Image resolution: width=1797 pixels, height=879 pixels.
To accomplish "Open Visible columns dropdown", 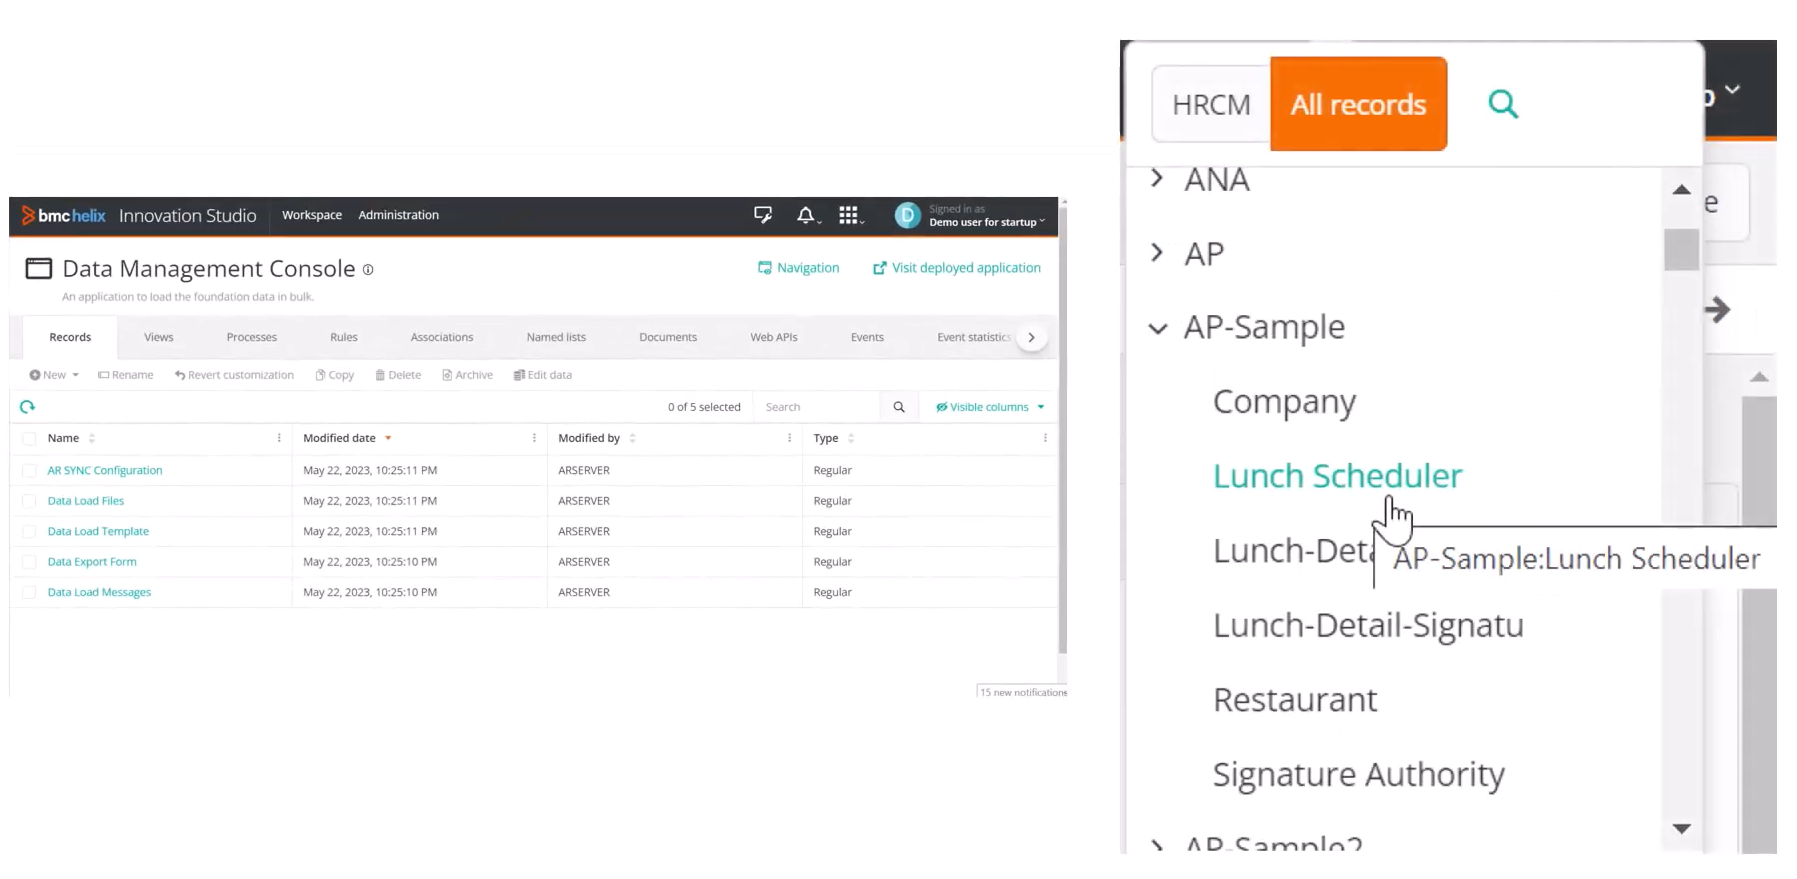I will pyautogui.click(x=990, y=407).
